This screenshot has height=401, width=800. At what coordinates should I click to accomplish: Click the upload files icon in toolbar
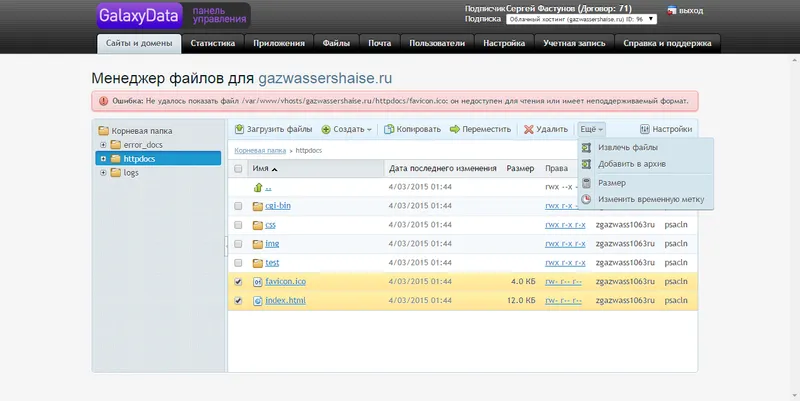click(239, 129)
